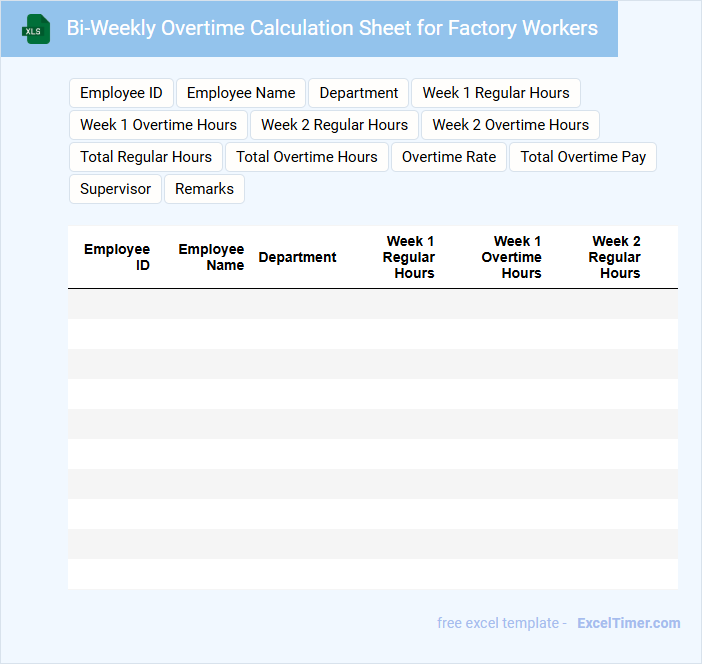Image resolution: width=702 pixels, height=664 pixels.
Task: Click the Total Overtime Hours tag
Action: (x=307, y=157)
